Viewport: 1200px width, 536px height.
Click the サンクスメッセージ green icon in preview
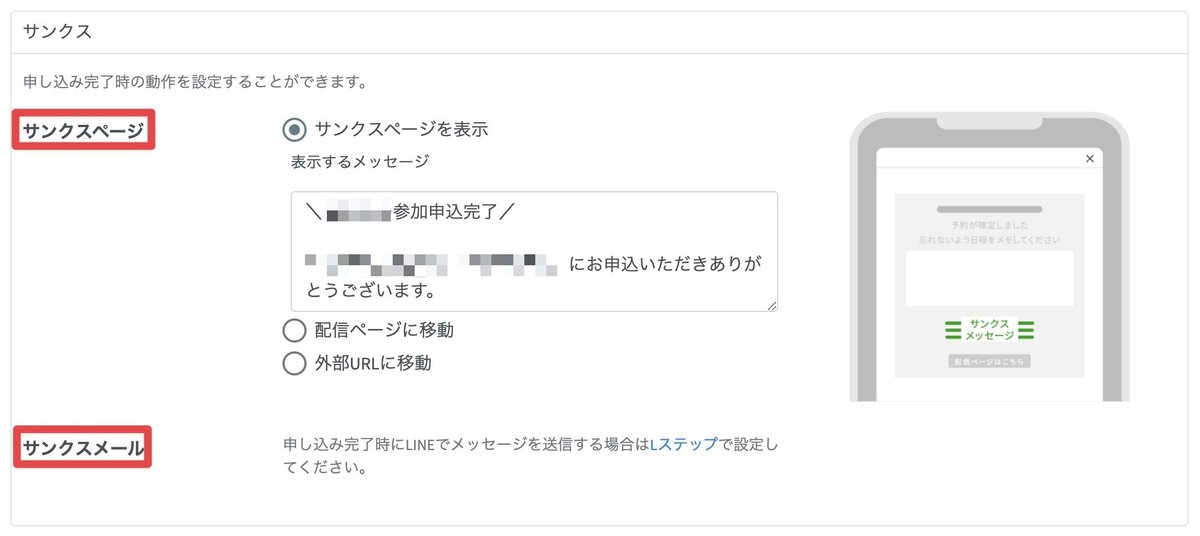pyautogui.click(x=989, y=330)
